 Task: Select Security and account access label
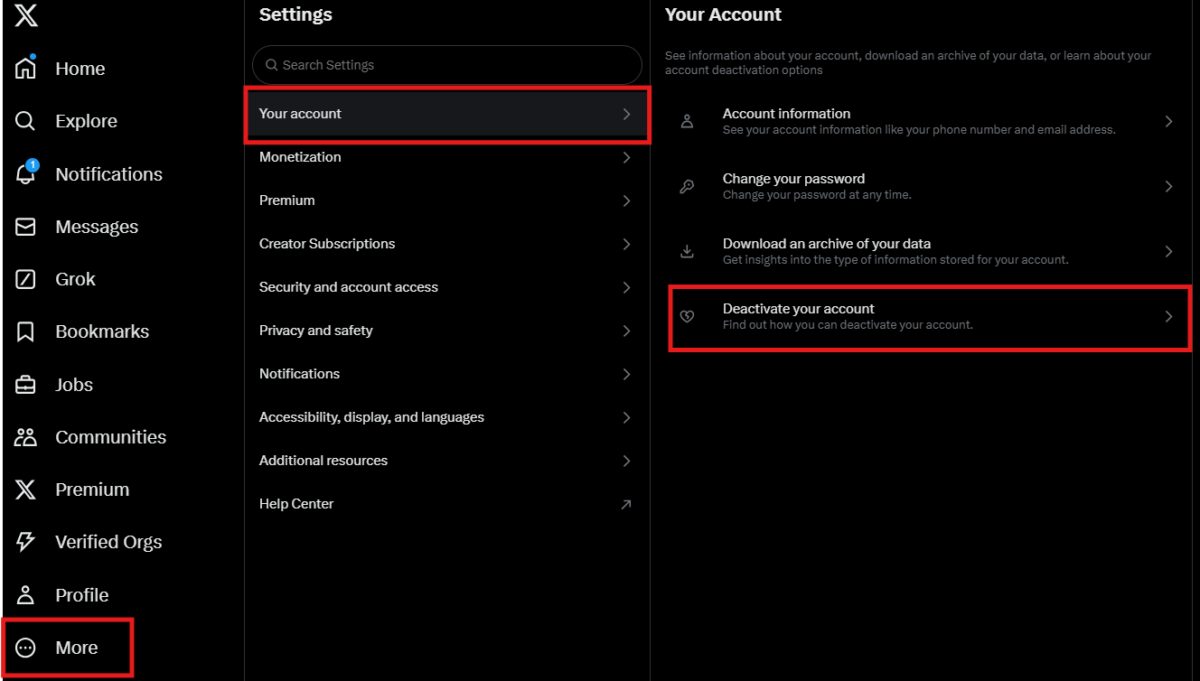349,287
